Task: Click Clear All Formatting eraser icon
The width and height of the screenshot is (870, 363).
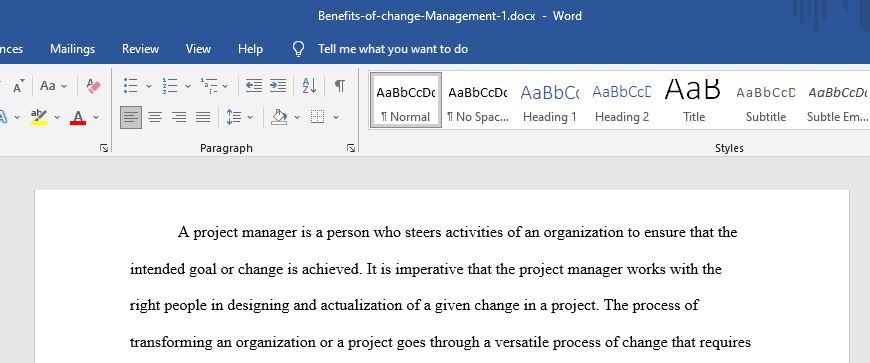Action: 94,85
